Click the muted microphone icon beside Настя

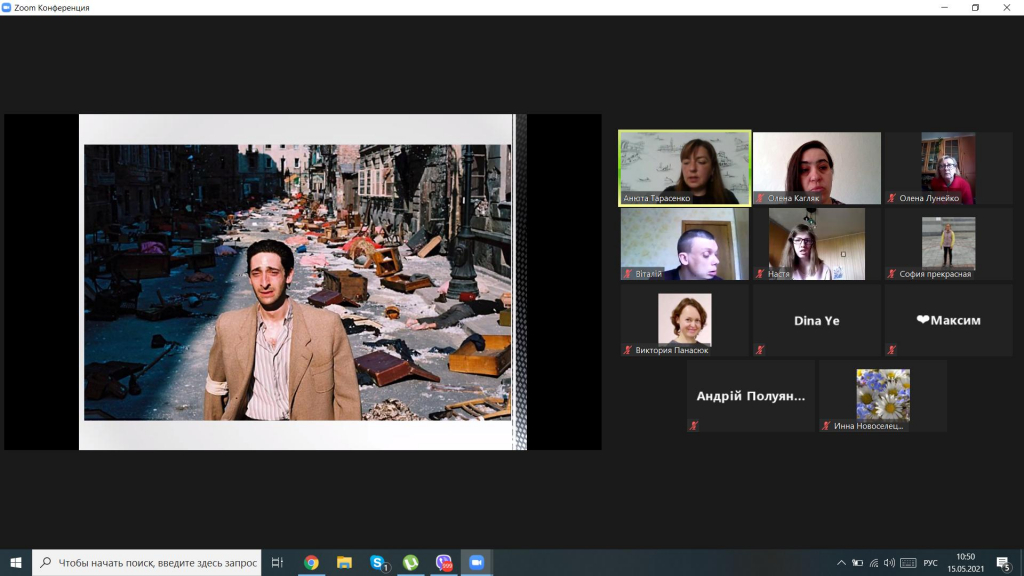[x=760, y=274]
